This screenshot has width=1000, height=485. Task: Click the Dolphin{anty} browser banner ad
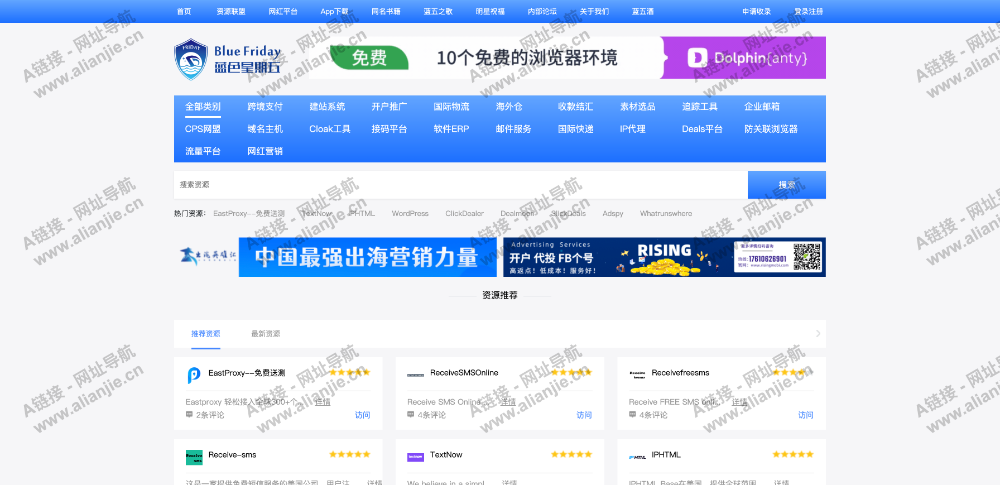point(568,58)
